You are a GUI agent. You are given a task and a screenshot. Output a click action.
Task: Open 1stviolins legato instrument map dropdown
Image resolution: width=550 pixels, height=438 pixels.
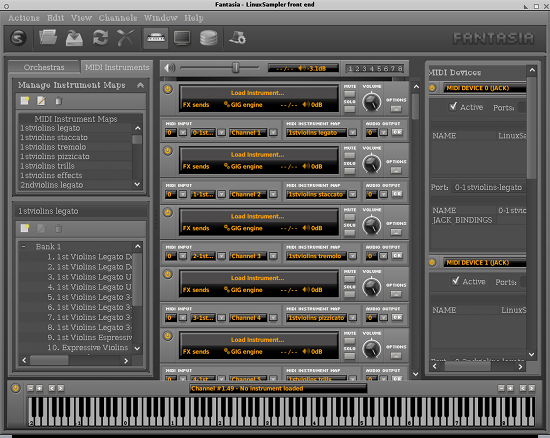[353, 133]
